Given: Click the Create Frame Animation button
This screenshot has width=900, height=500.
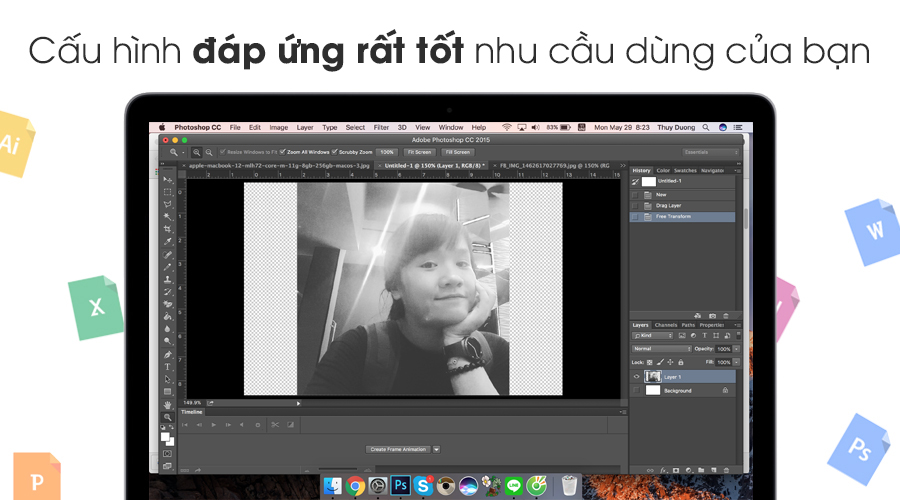Looking at the screenshot, I should click(x=398, y=450).
